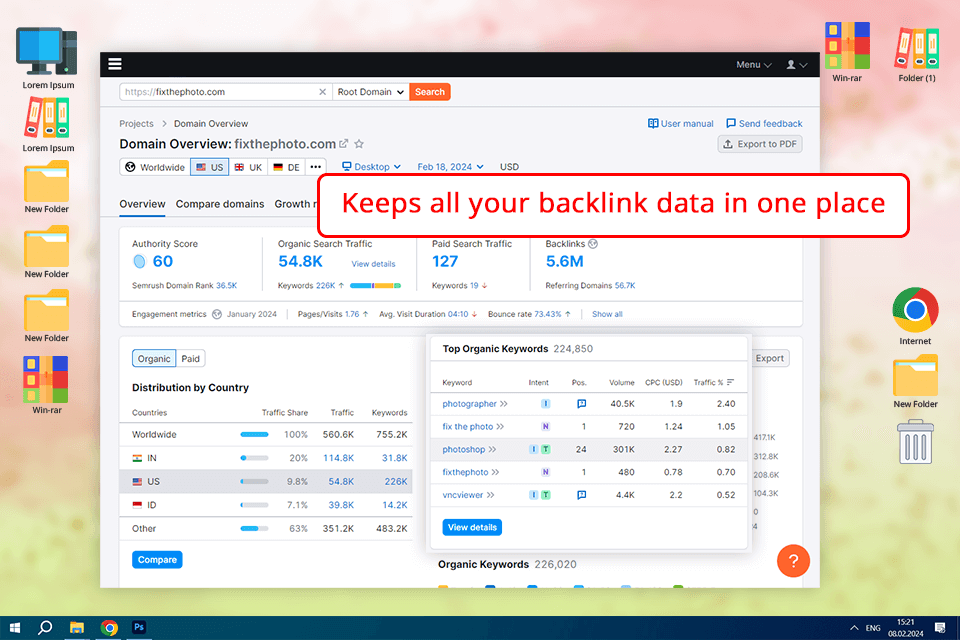Screen dimensions: 960x640
Task: Open the user account icon menu
Action: [x=797, y=64]
